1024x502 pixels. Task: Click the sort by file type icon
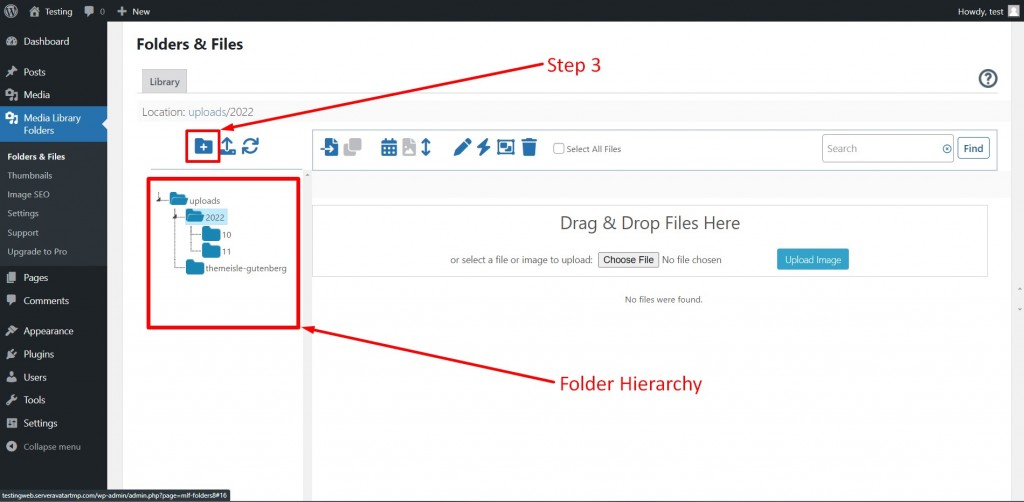coord(409,148)
